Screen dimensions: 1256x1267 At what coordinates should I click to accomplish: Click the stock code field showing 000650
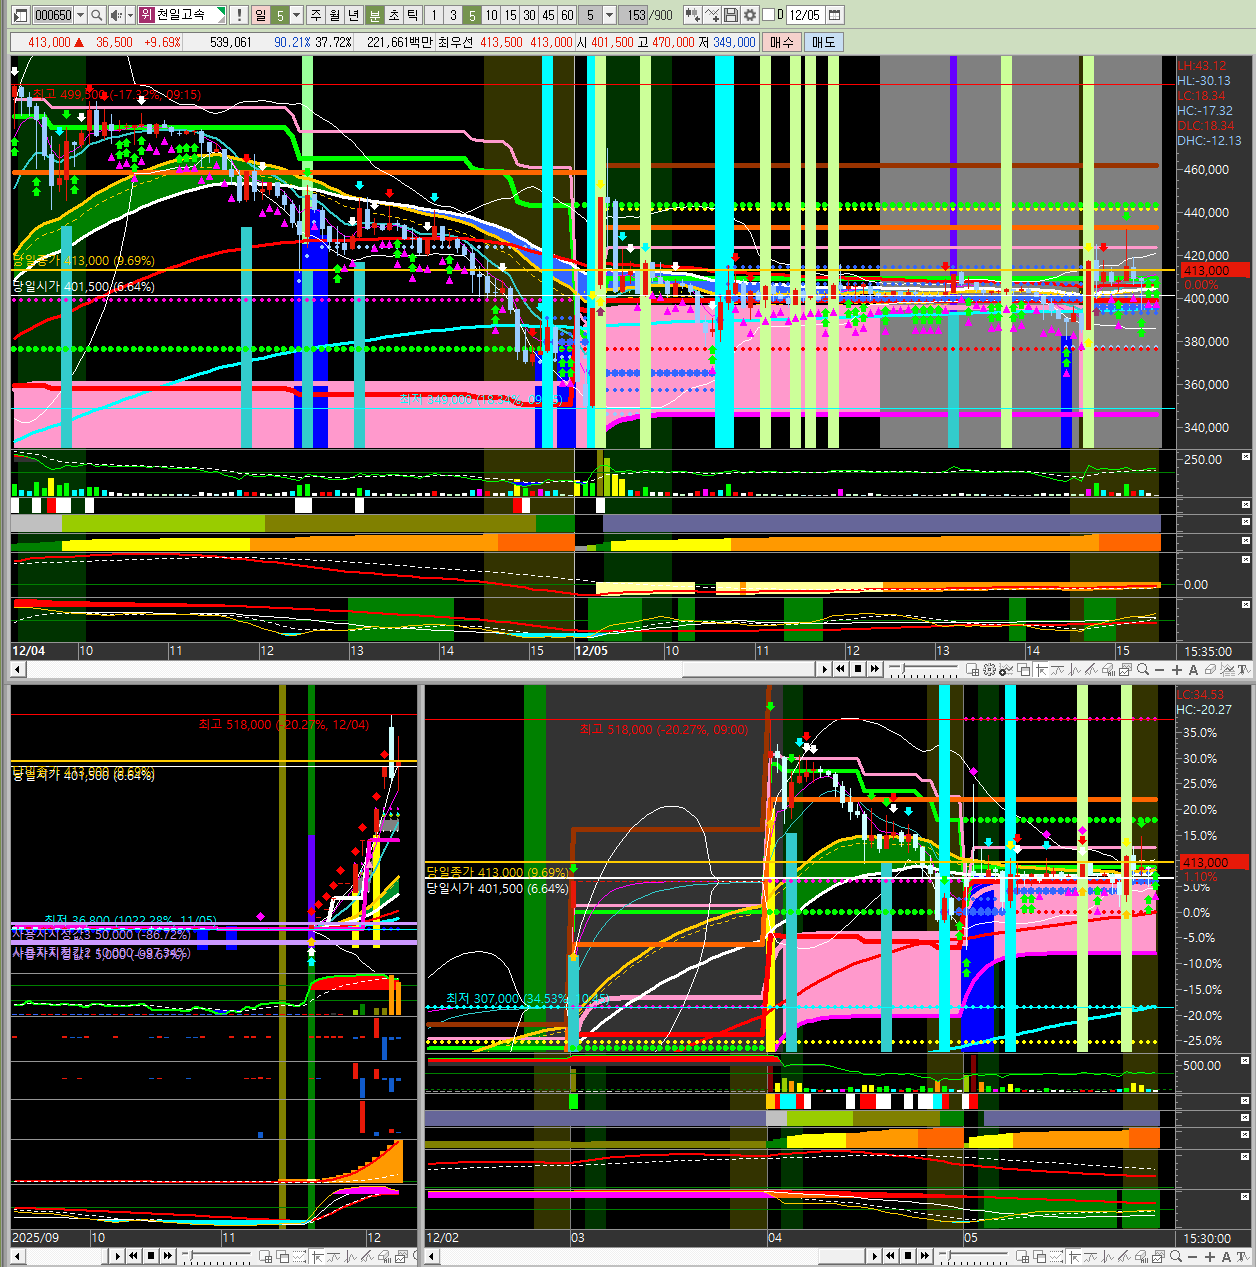click(53, 15)
